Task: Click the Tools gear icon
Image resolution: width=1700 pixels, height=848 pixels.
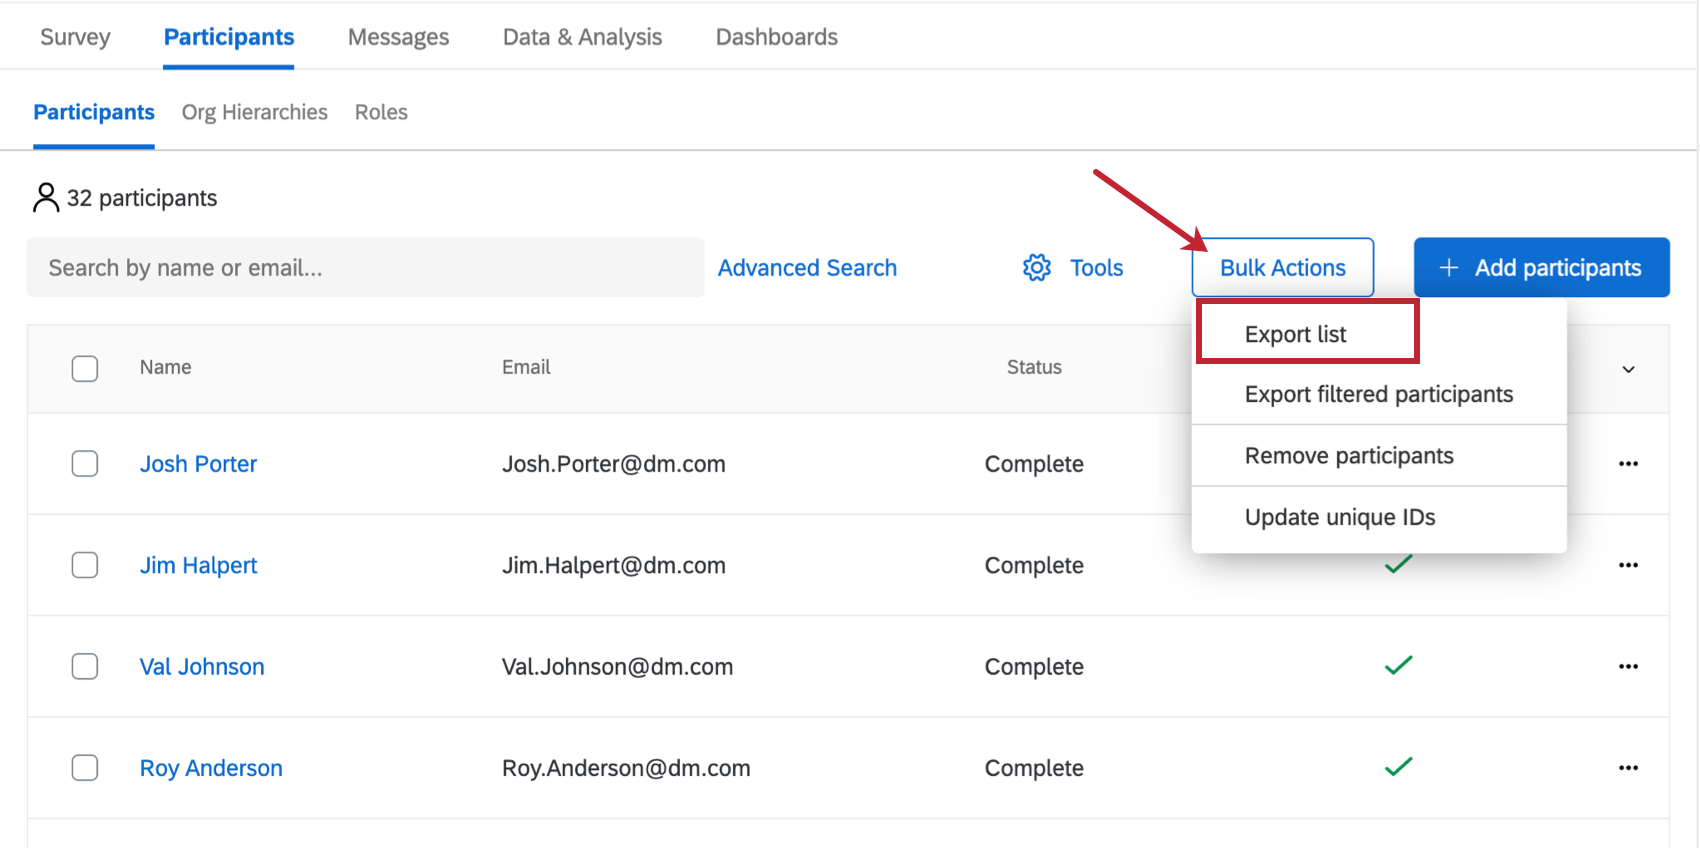Action: coord(1037,268)
